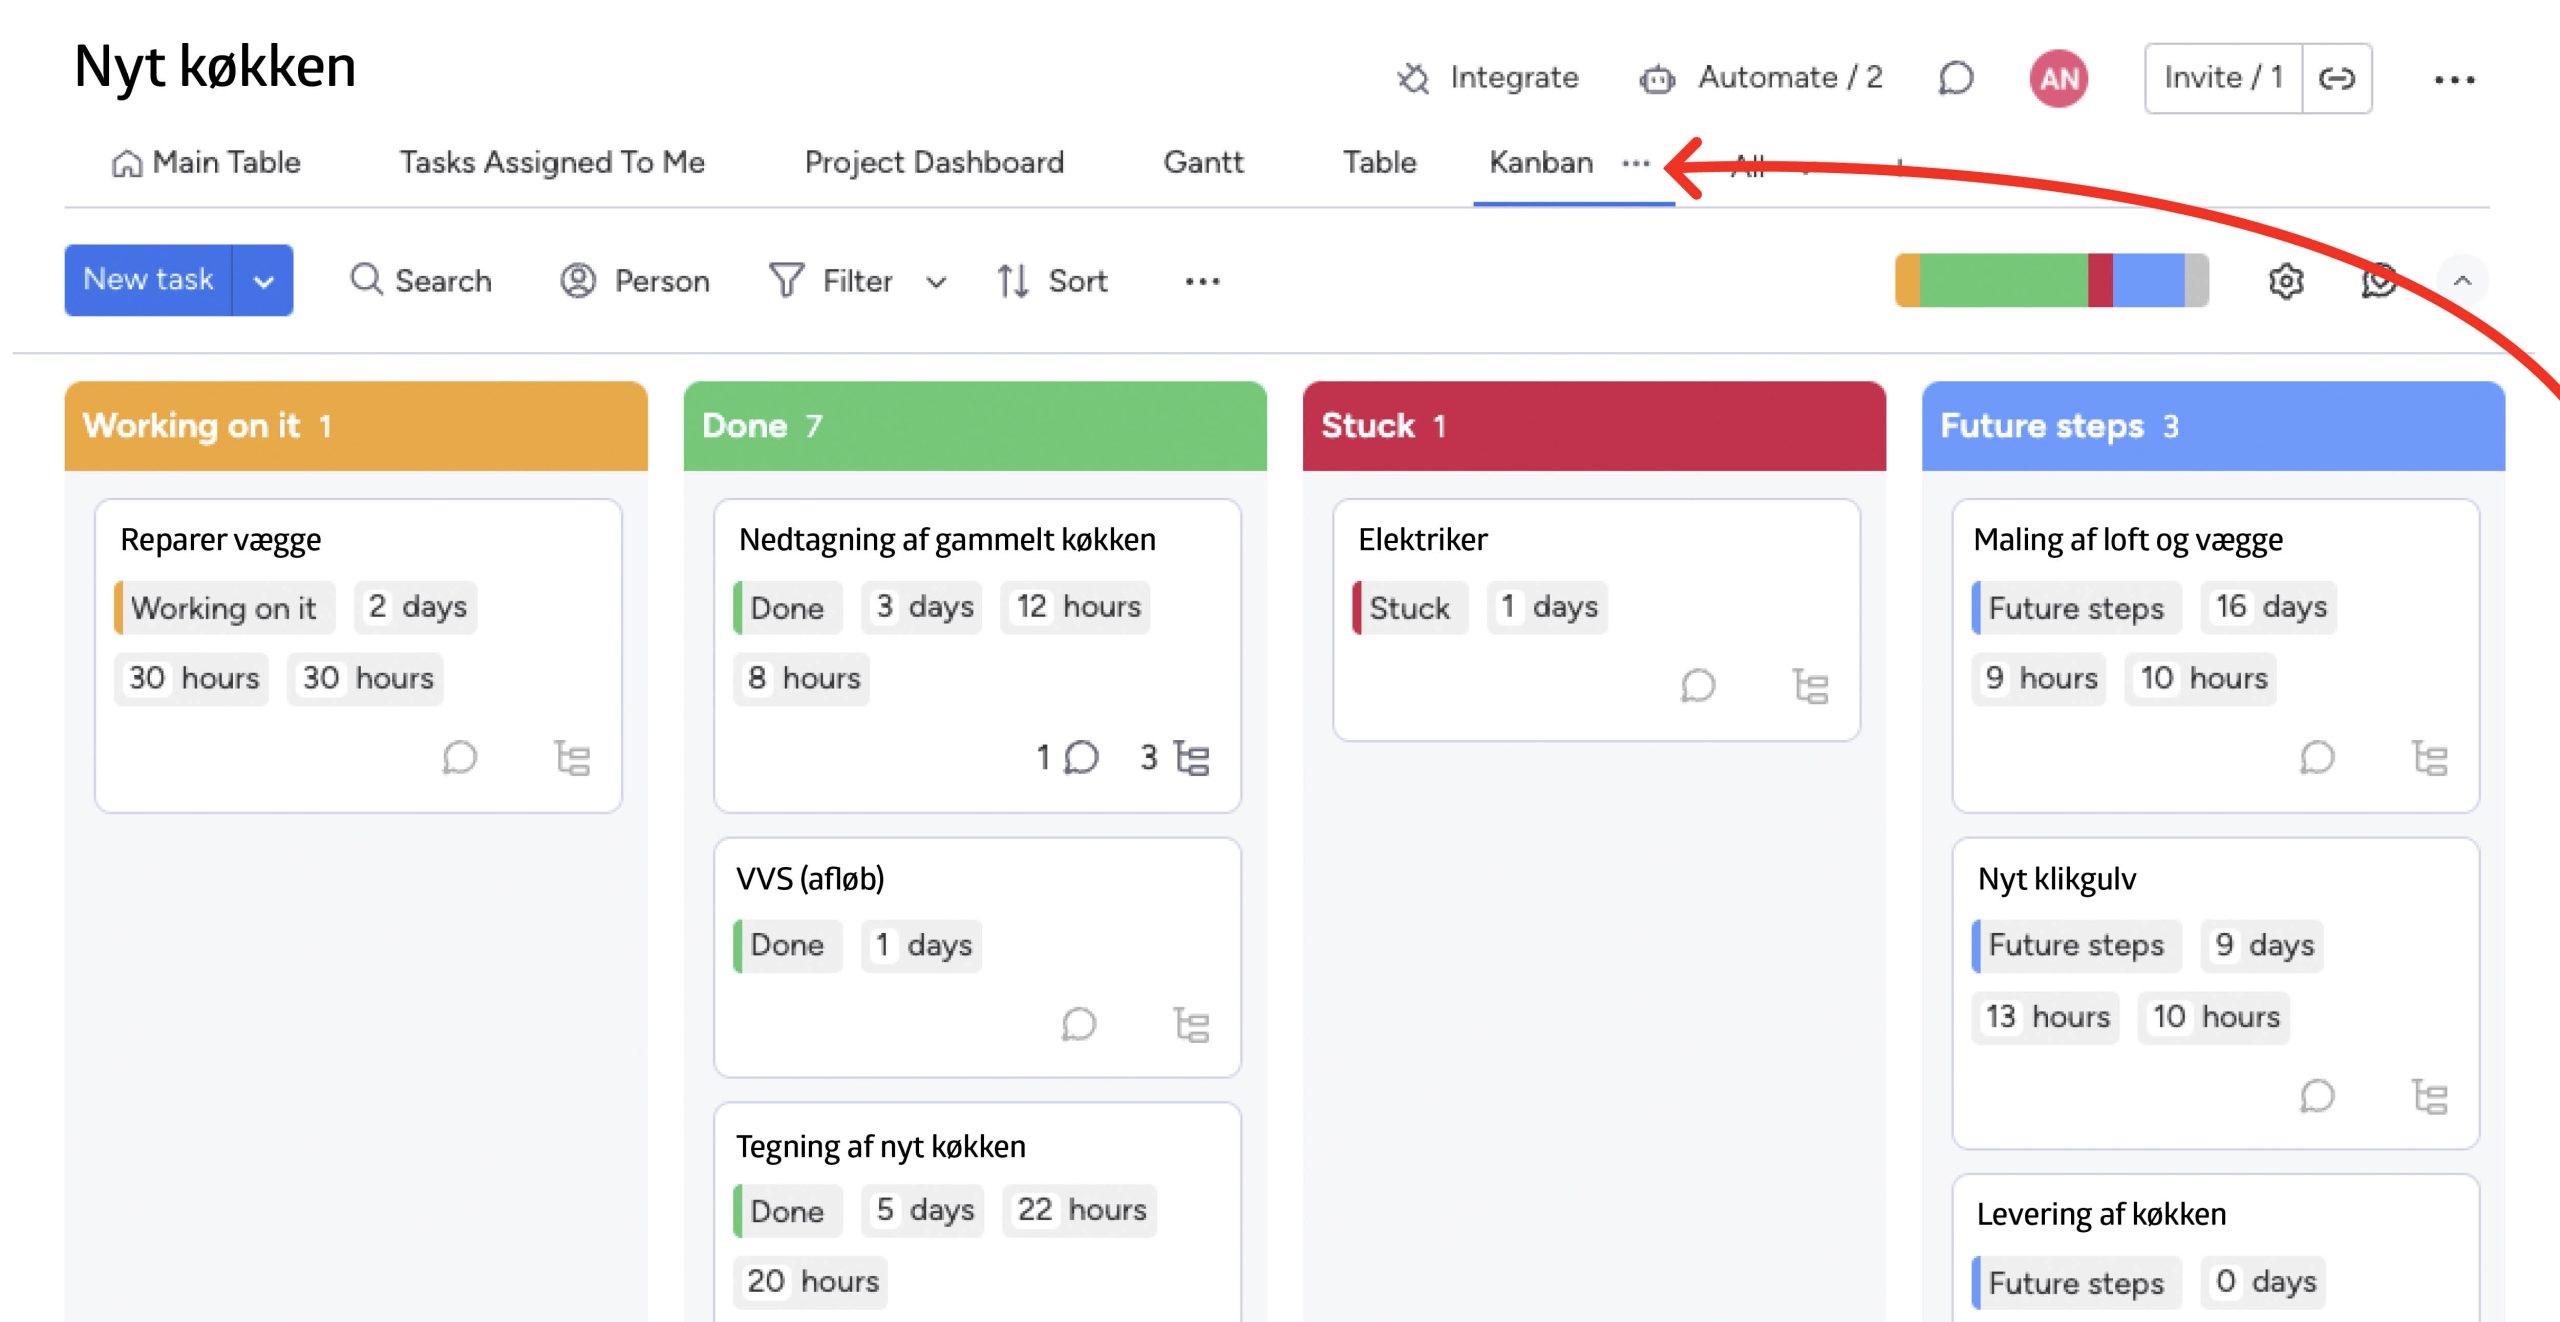Open updates on Nedtagning af gammelt køkken

coord(1080,758)
